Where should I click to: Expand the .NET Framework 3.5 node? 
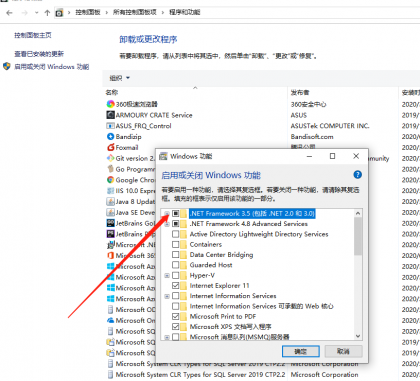(167, 213)
